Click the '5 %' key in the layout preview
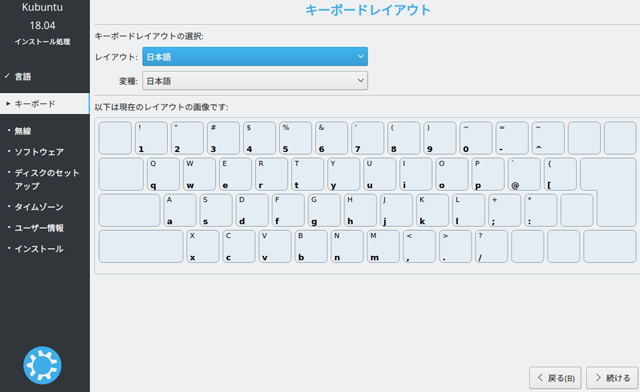The height and width of the screenshot is (392, 640). 296,138
